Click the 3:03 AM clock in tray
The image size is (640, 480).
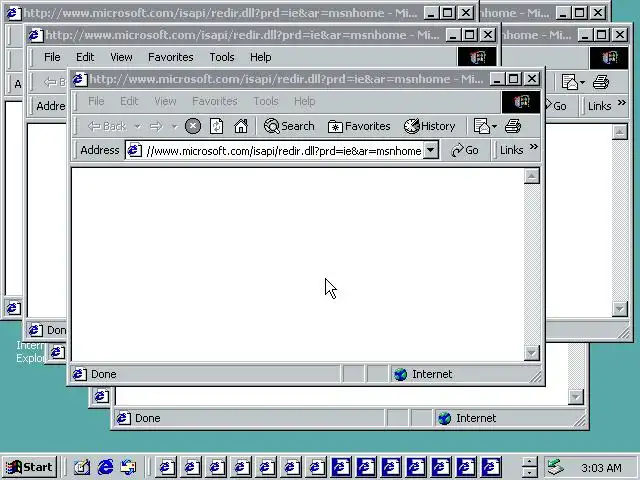click(601, 468)
